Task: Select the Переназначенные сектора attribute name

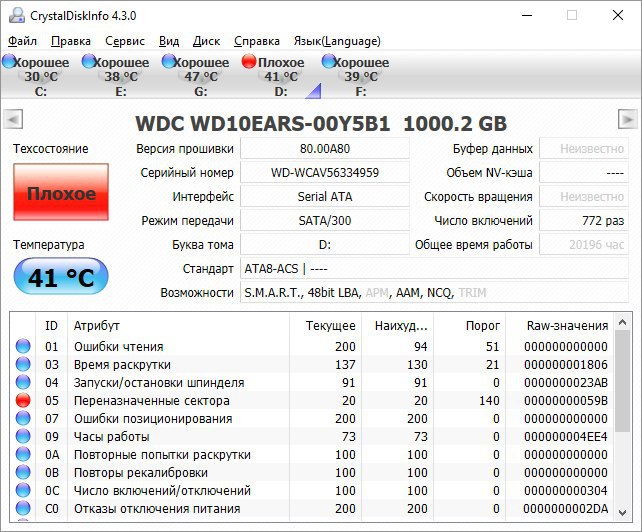Action: (x=151, y=401)
